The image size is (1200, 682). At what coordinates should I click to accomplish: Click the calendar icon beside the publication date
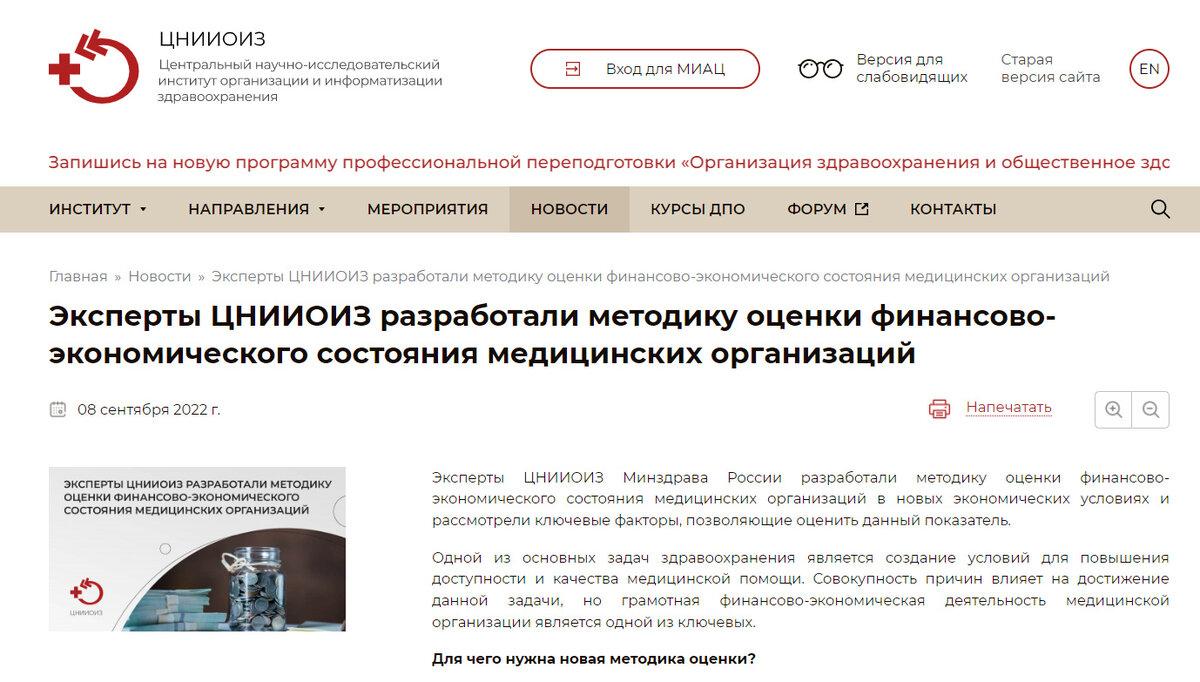click(59, 408)
